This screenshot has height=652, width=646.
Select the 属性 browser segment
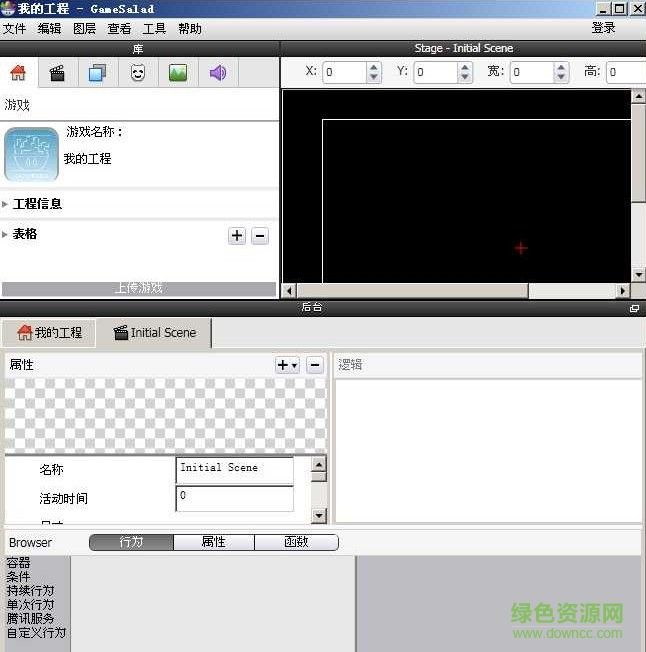point(214,542)
